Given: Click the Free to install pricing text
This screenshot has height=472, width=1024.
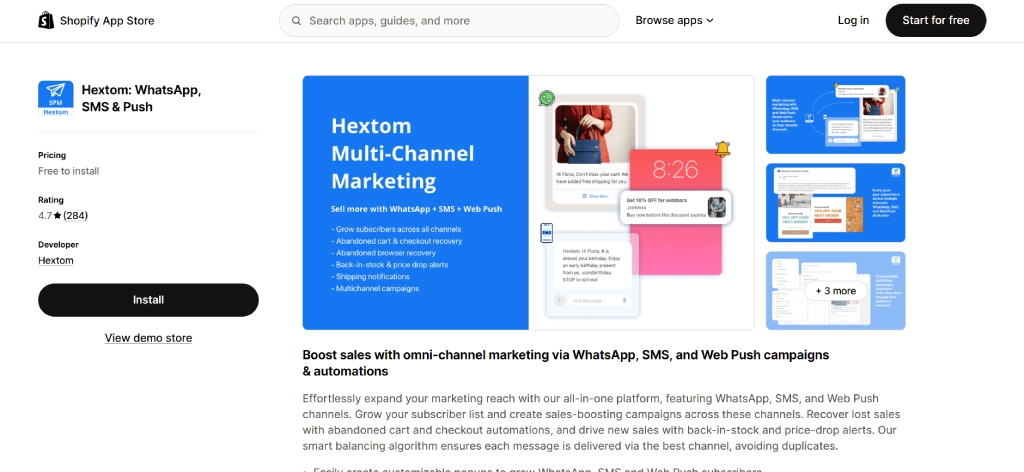Looking at the screenshot, I should [x=69, y=171].
